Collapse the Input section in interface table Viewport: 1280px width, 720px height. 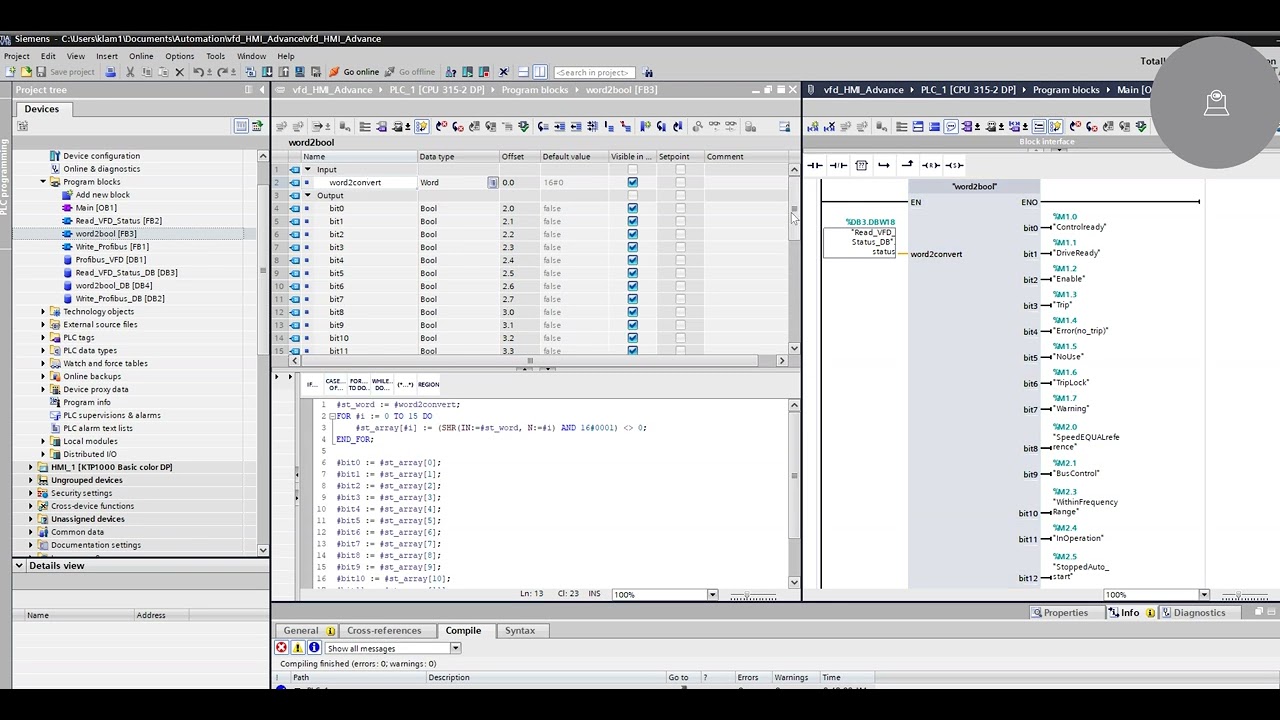coord(307,170)
